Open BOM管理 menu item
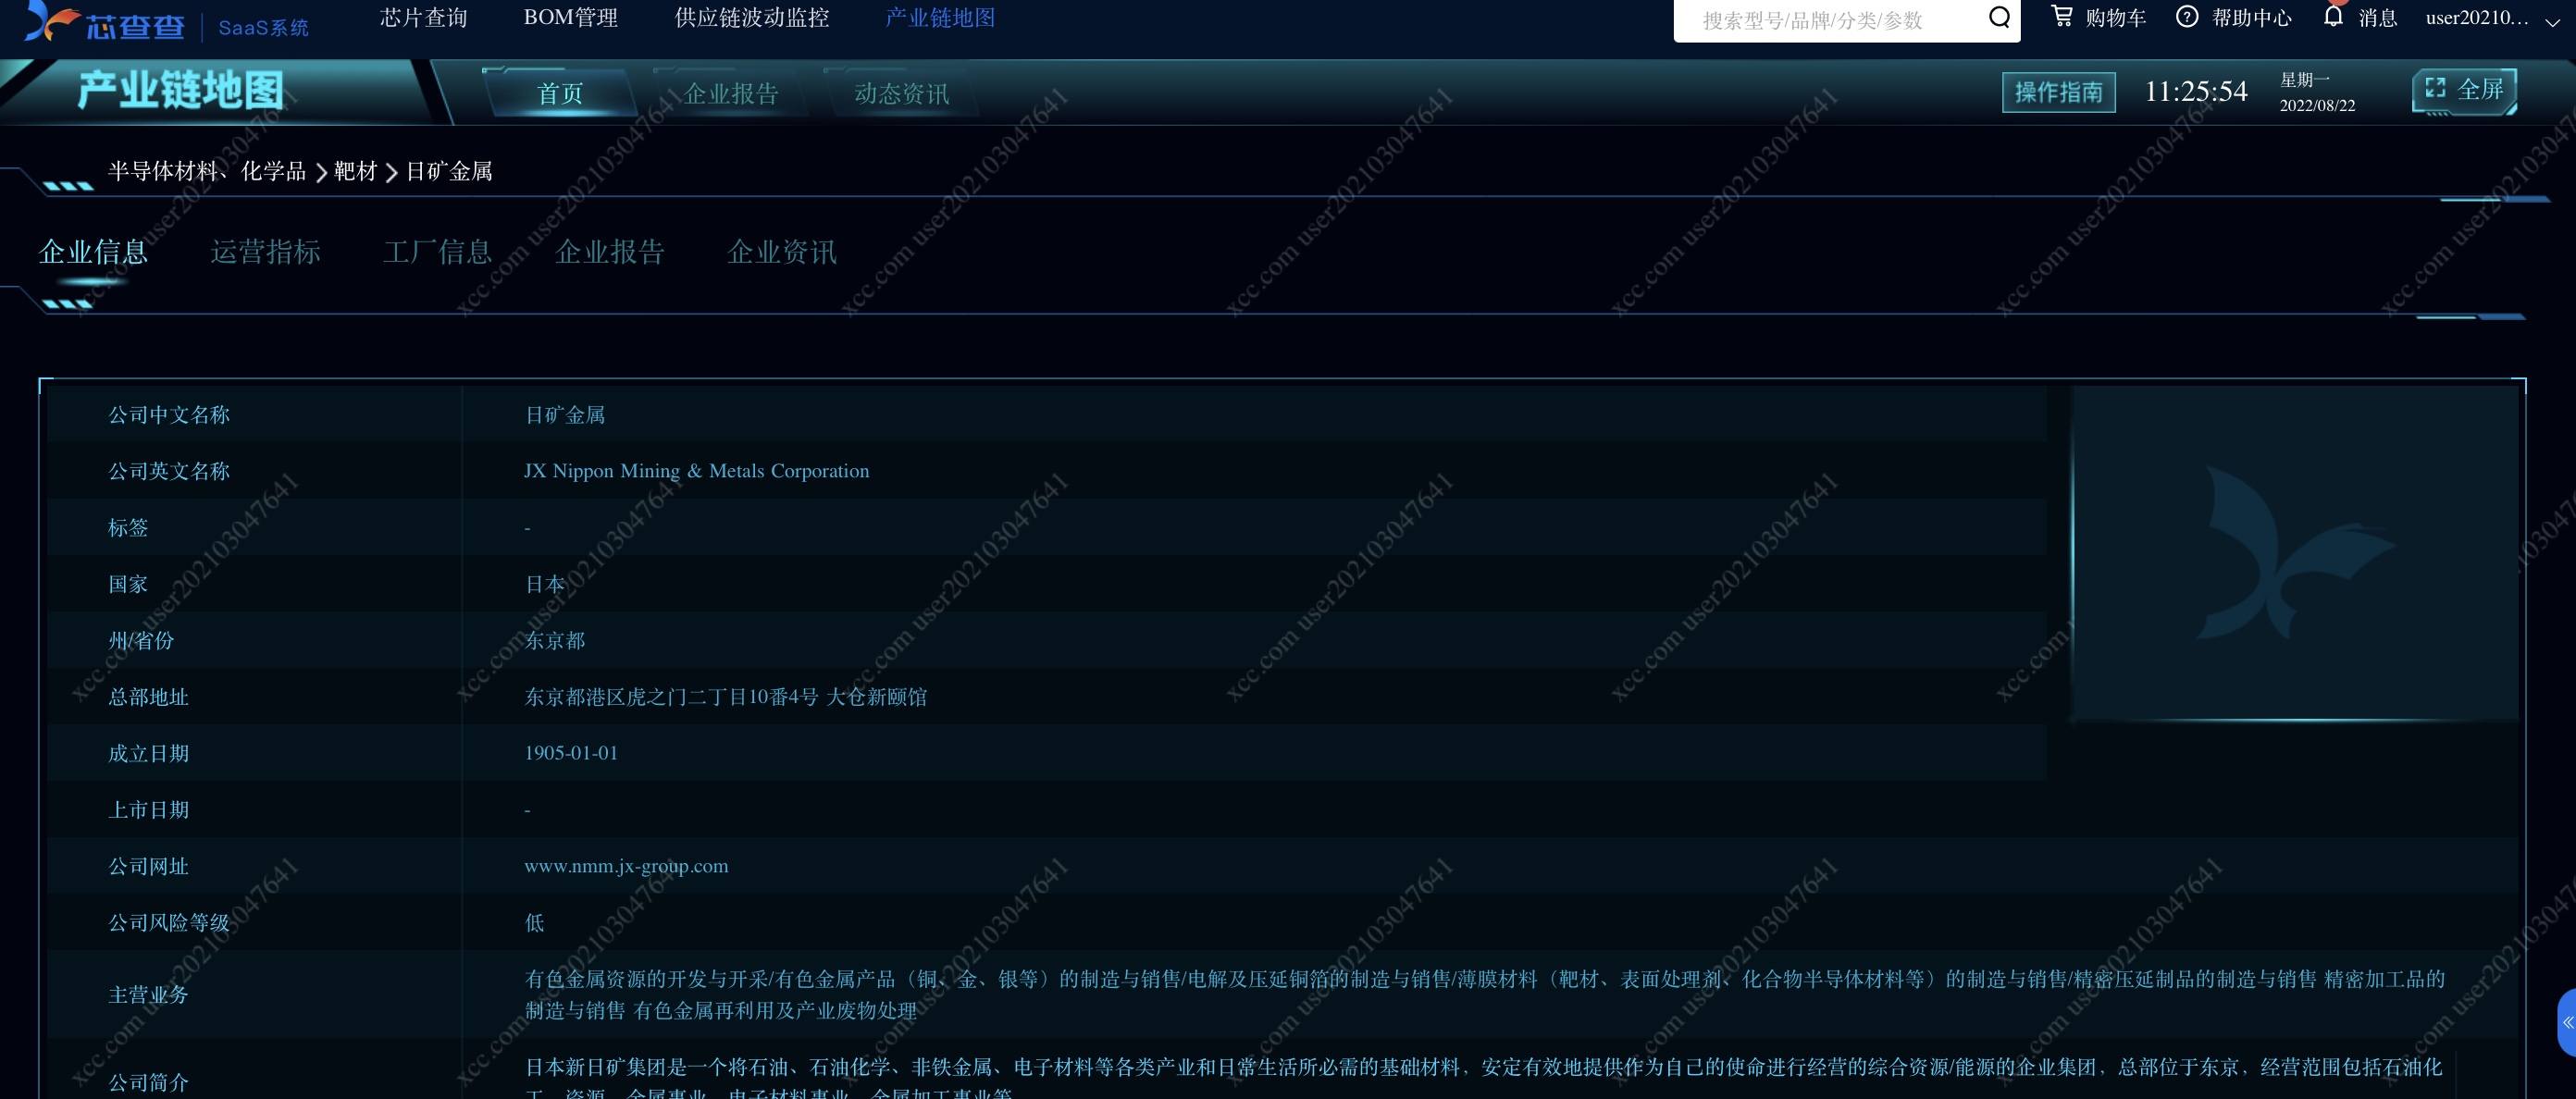 point(570,18)
